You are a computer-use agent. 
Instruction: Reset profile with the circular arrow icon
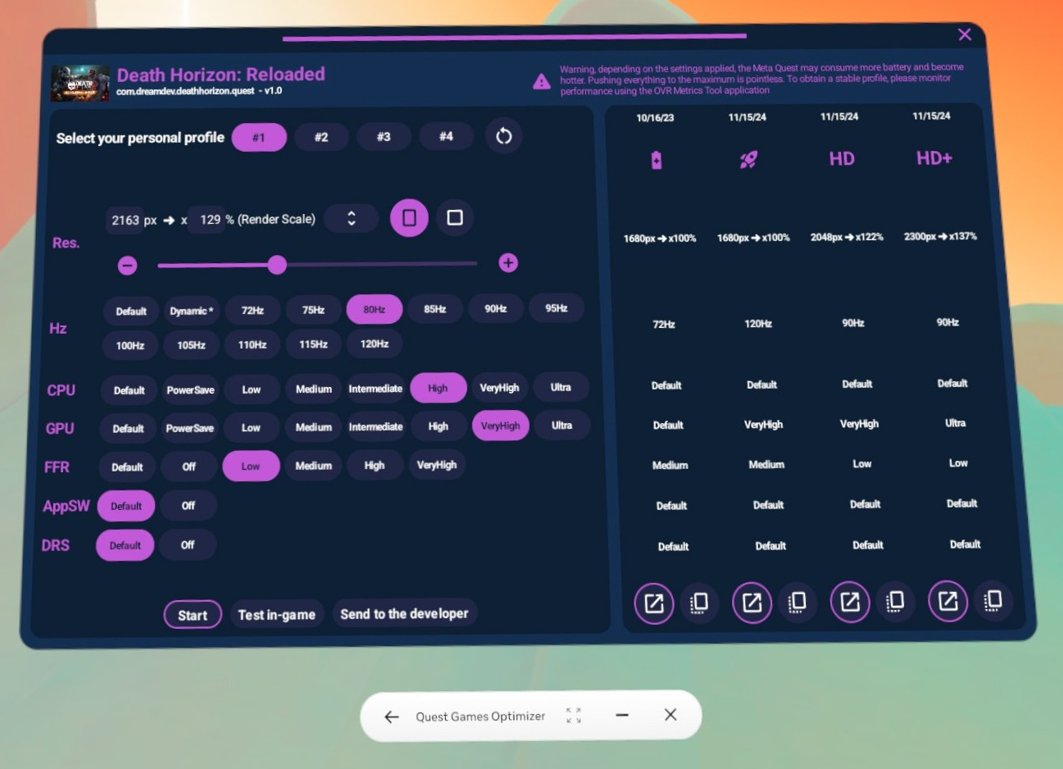coord(503,136)
